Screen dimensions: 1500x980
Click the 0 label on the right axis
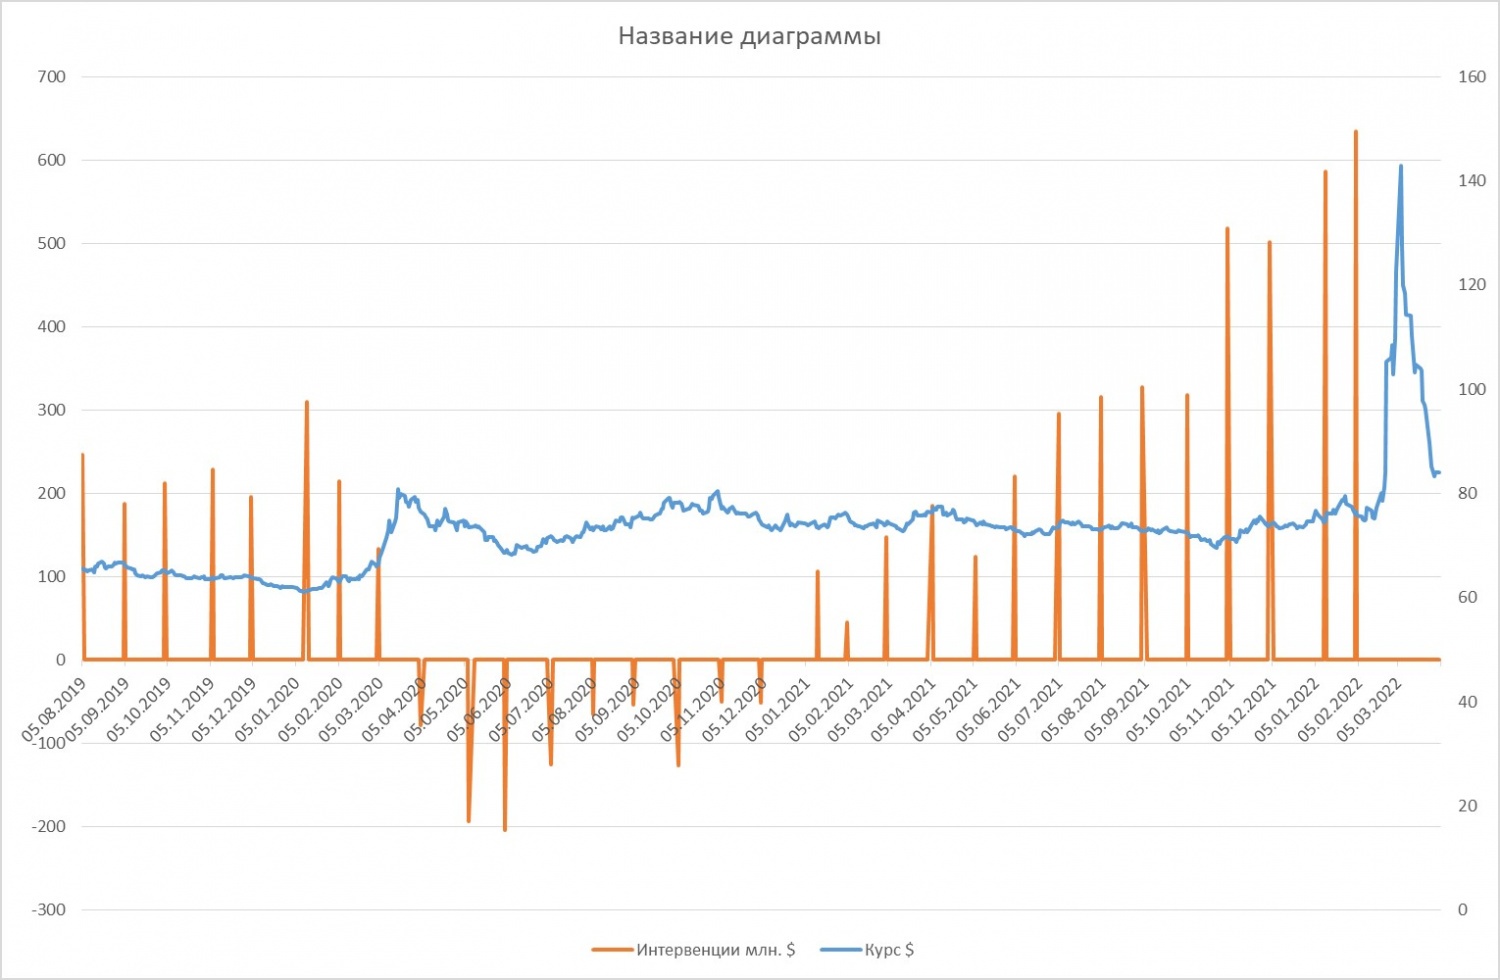[x=1463, y=910]
